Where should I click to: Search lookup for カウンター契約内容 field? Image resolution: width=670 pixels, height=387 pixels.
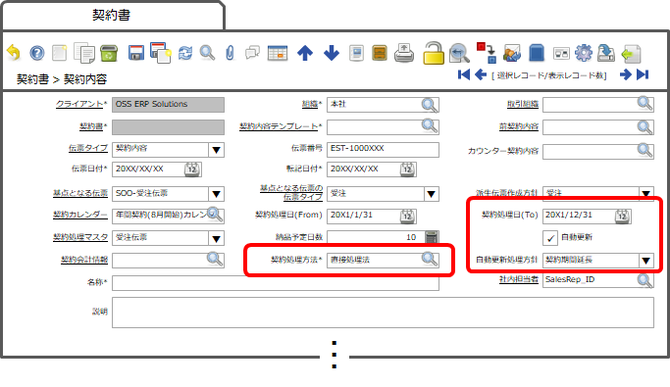coord(645,150)
